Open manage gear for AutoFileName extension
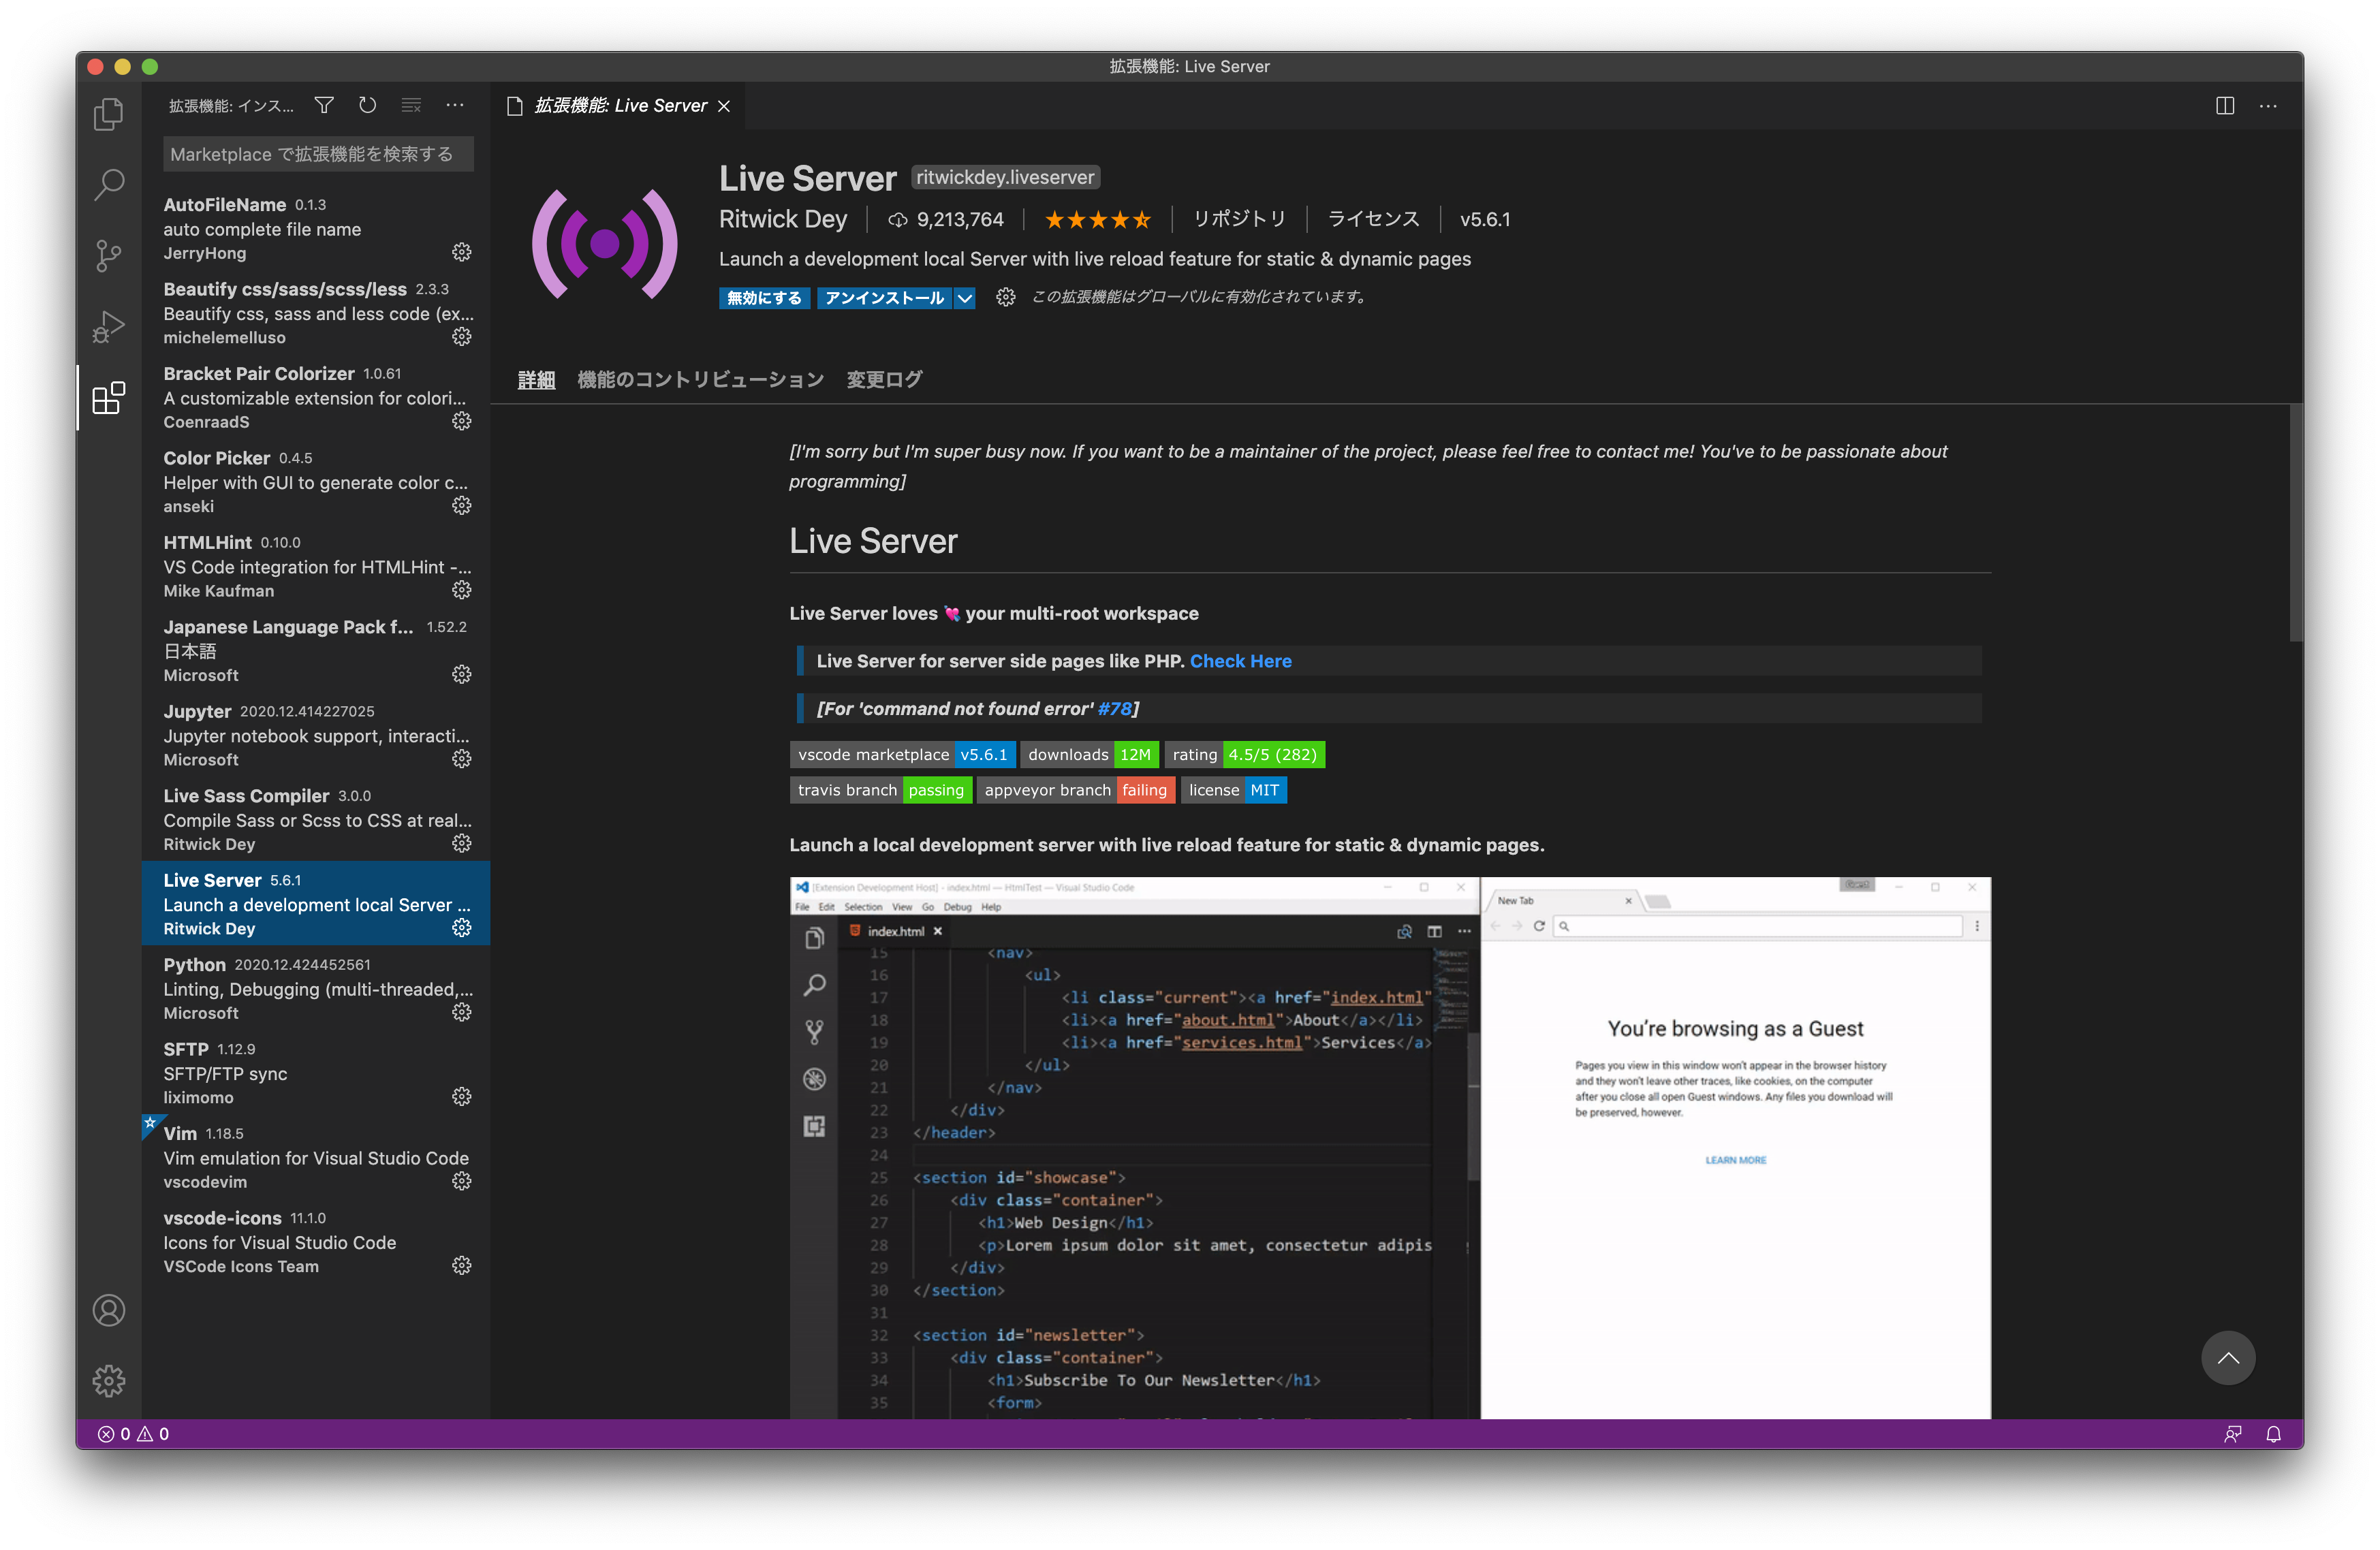Viewport: 2380px width, 1550px height. coord(461,252)
